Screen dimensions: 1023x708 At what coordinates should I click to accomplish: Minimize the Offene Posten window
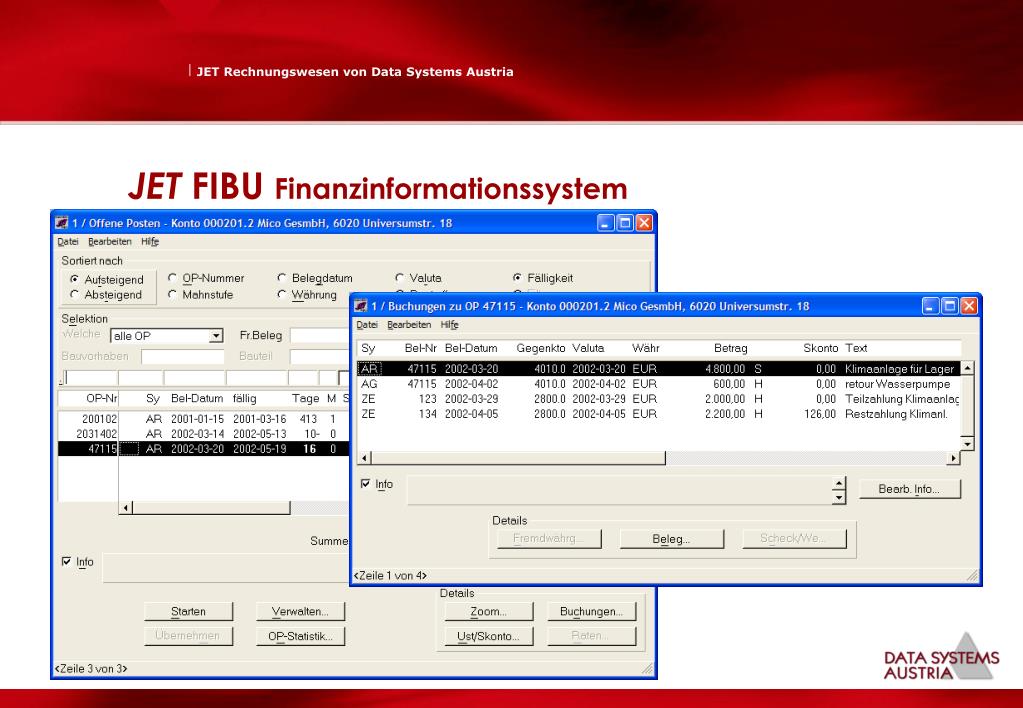(606, 223)
